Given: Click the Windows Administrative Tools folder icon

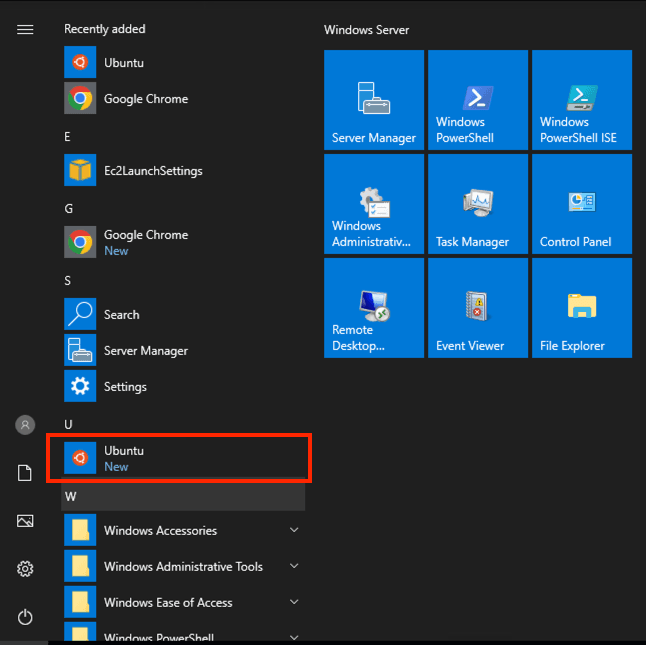Looking at the screenshot, I should click(x=80, y=566).
